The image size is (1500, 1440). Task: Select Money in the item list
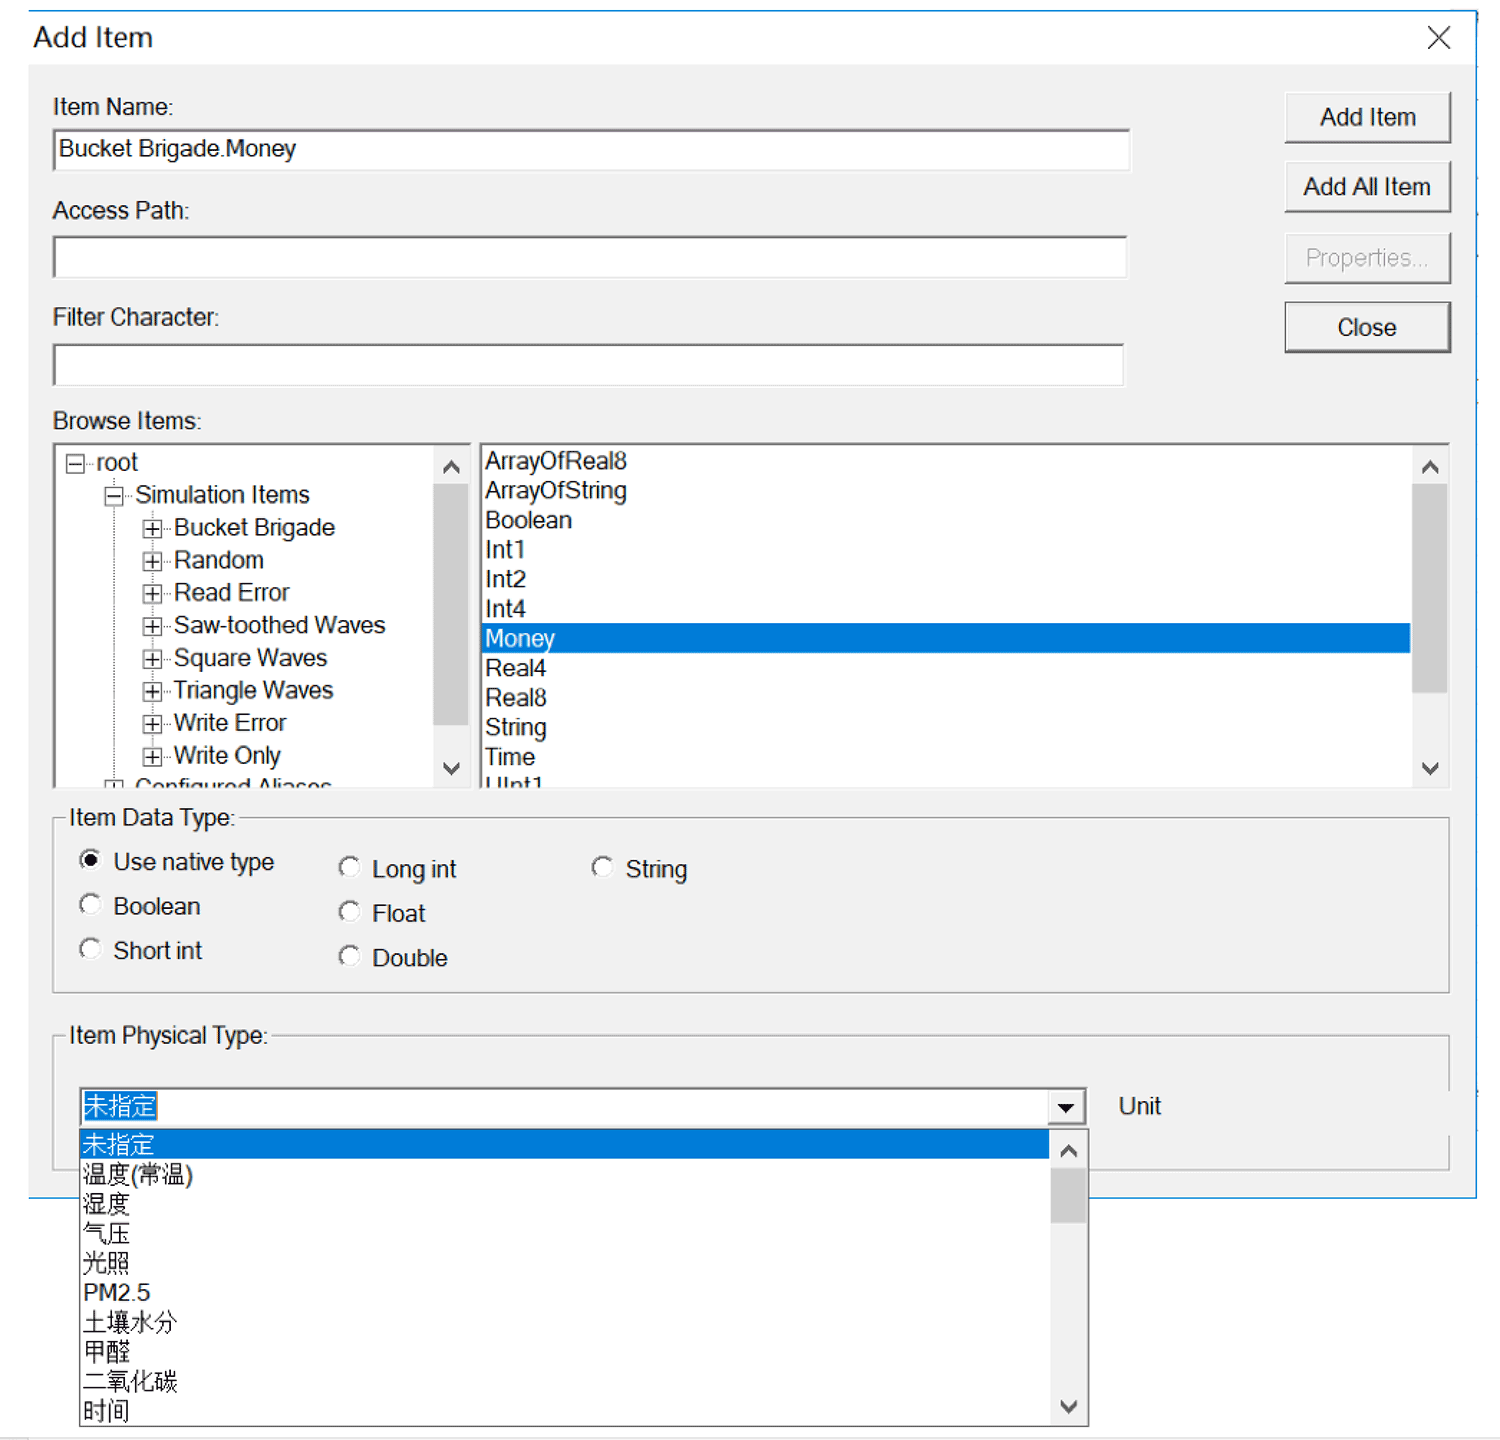coord(946,638)
